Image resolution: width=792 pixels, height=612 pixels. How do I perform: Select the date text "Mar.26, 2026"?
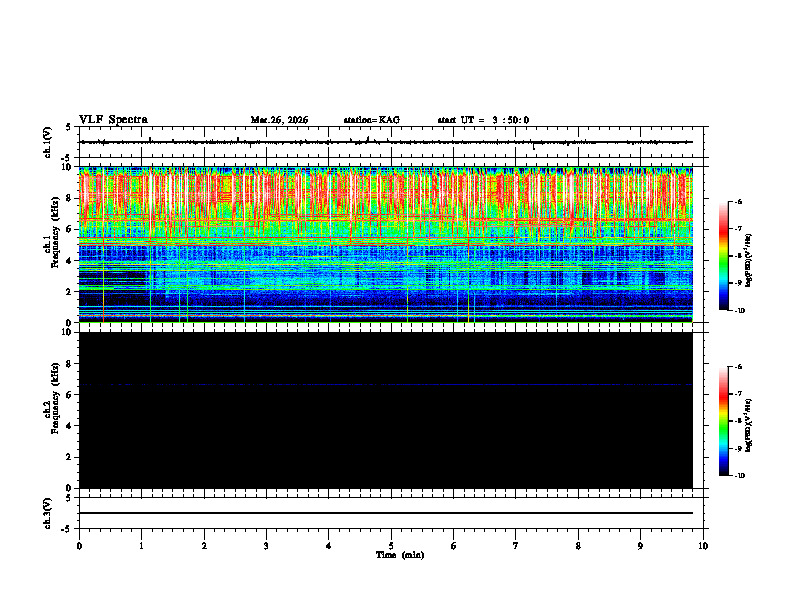pos(279,120)
